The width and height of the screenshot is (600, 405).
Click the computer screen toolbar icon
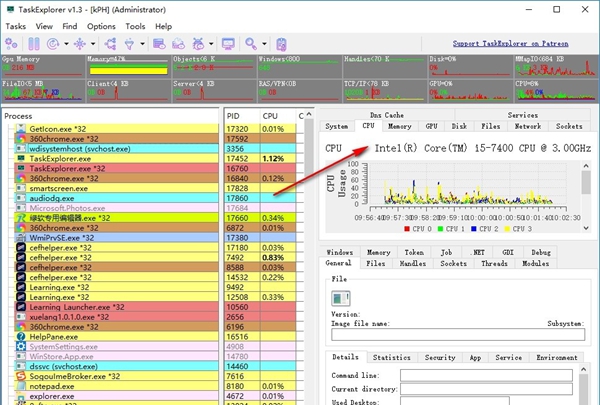(x=228, y=44)
